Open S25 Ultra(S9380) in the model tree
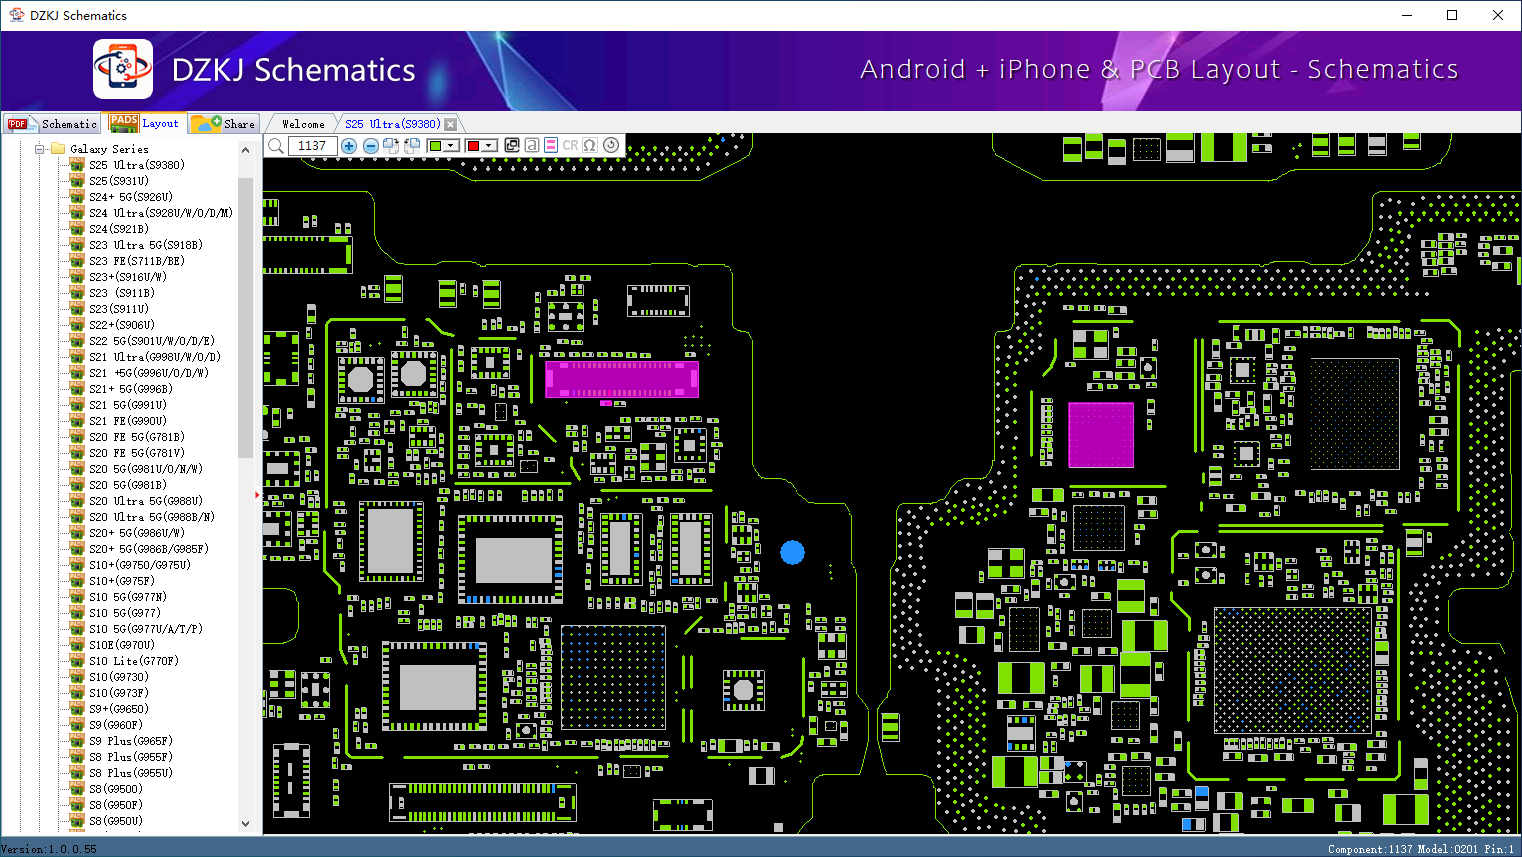The height and width of the screenshot is (857, 1522). [136, 165]
